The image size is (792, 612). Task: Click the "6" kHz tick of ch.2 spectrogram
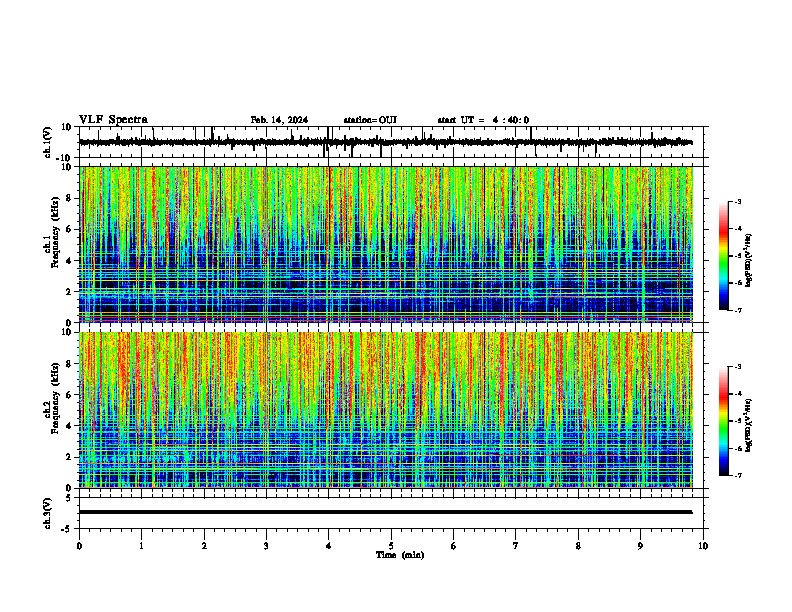click(70, 394)
